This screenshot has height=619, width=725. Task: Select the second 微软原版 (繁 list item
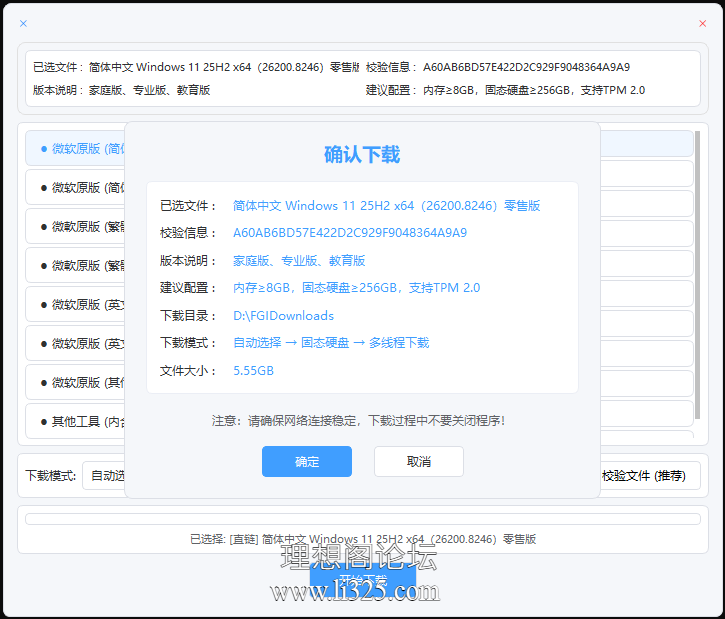75,265
